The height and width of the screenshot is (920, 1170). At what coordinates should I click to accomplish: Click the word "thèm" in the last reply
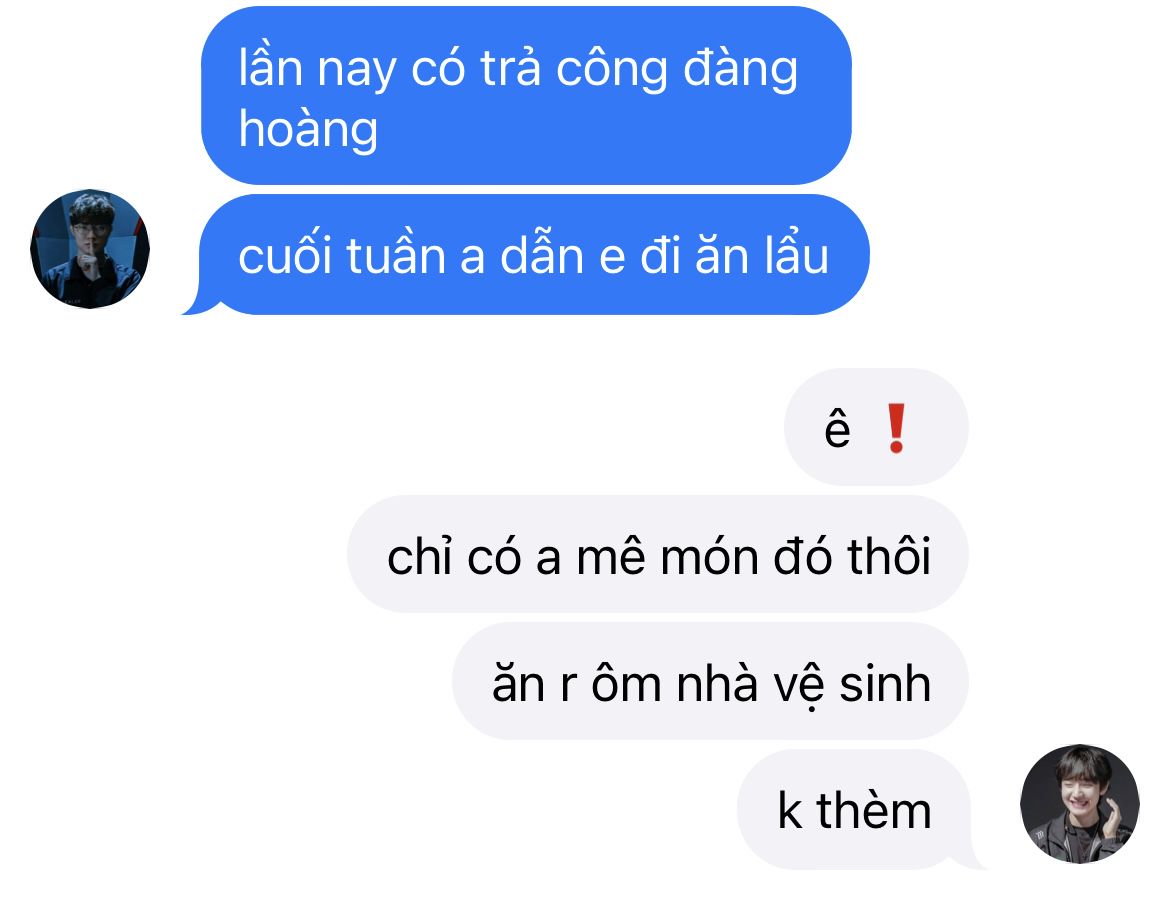874,810
